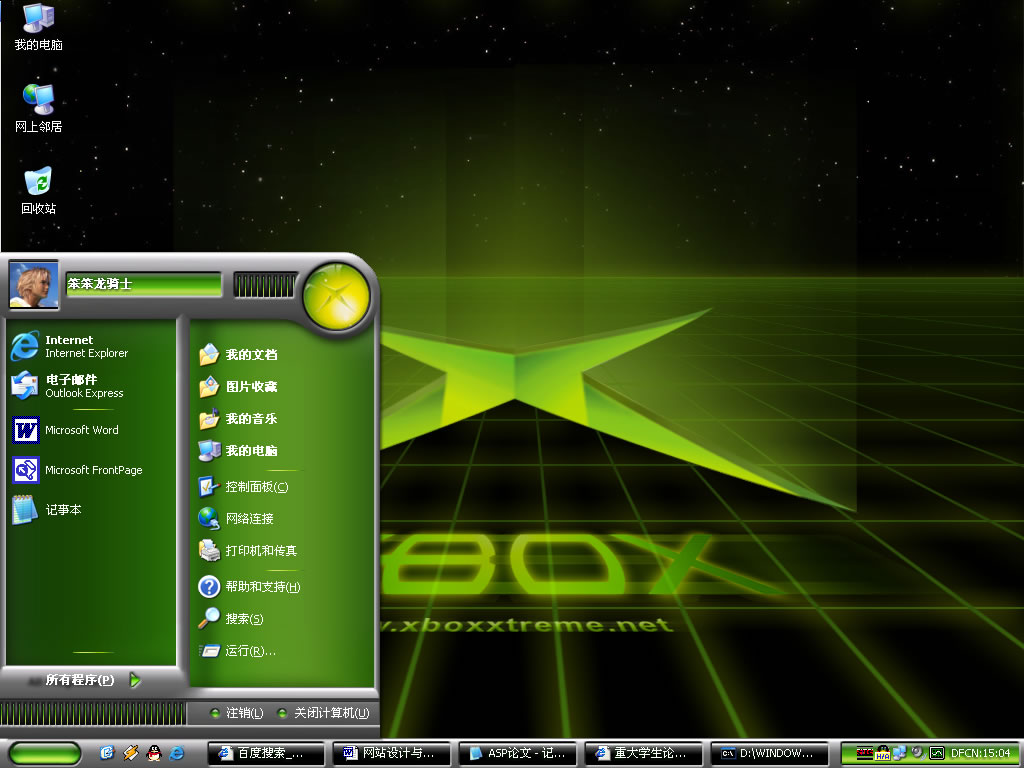Click the user avatar picture in Start menu
Image resolution: width=1024 pixels, height=768 pixels.
click(x=33, y=284)
